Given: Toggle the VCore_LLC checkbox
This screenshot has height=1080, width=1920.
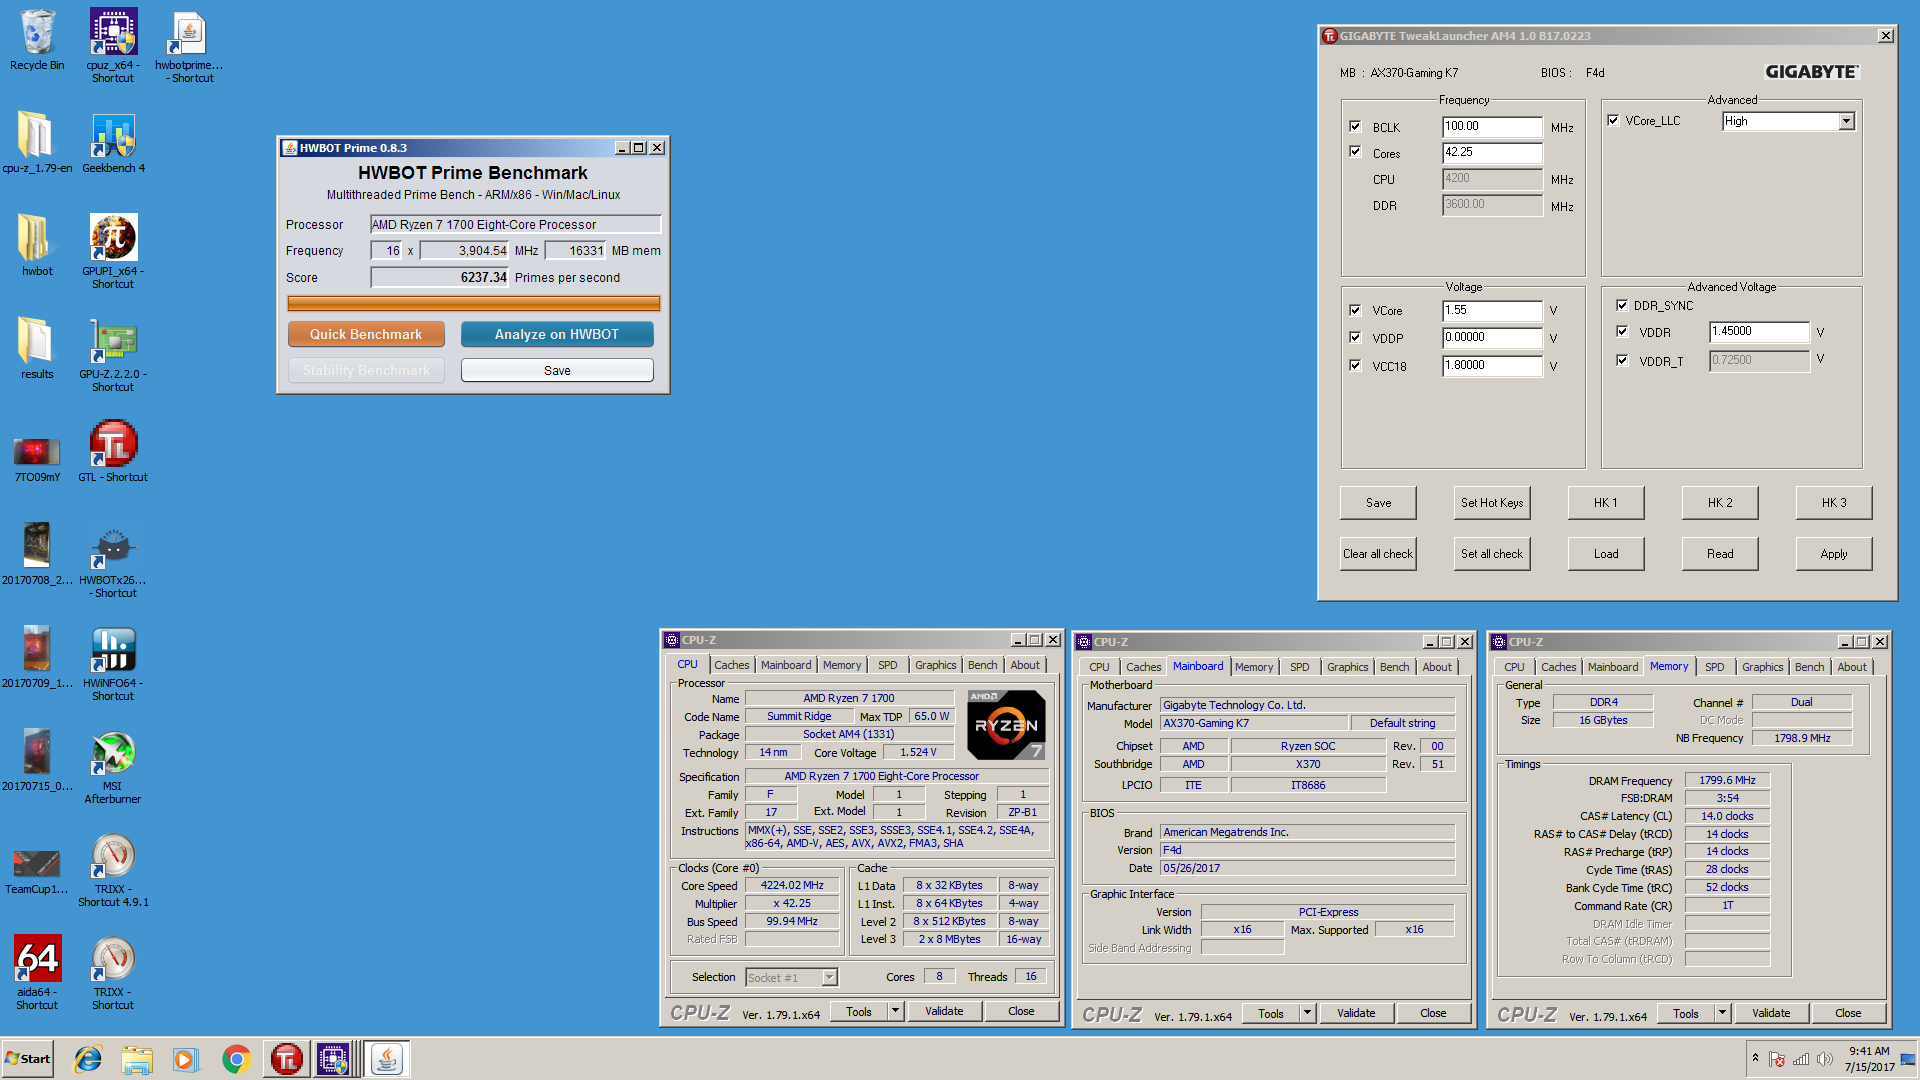Looking at the screenshot, I should [1613, 120].
